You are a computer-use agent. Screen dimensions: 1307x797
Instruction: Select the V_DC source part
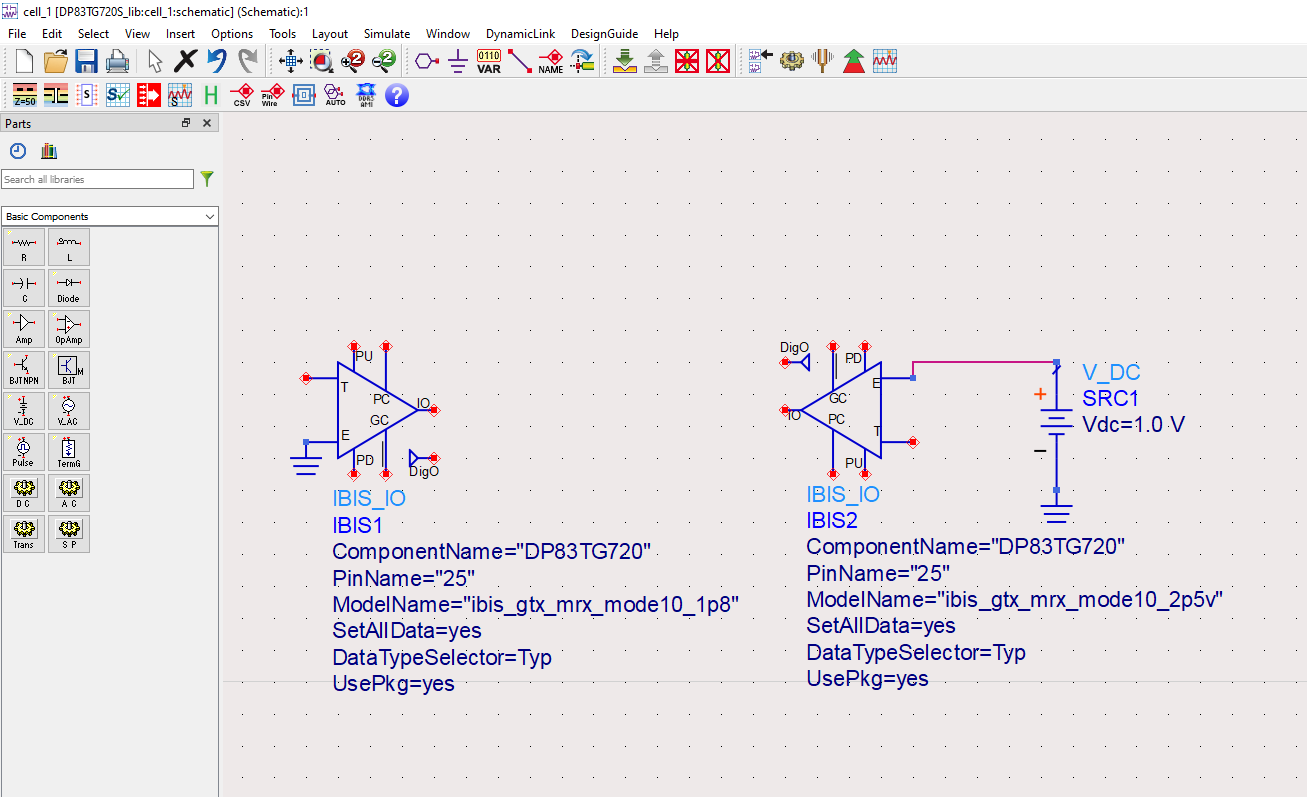point(24,411)
